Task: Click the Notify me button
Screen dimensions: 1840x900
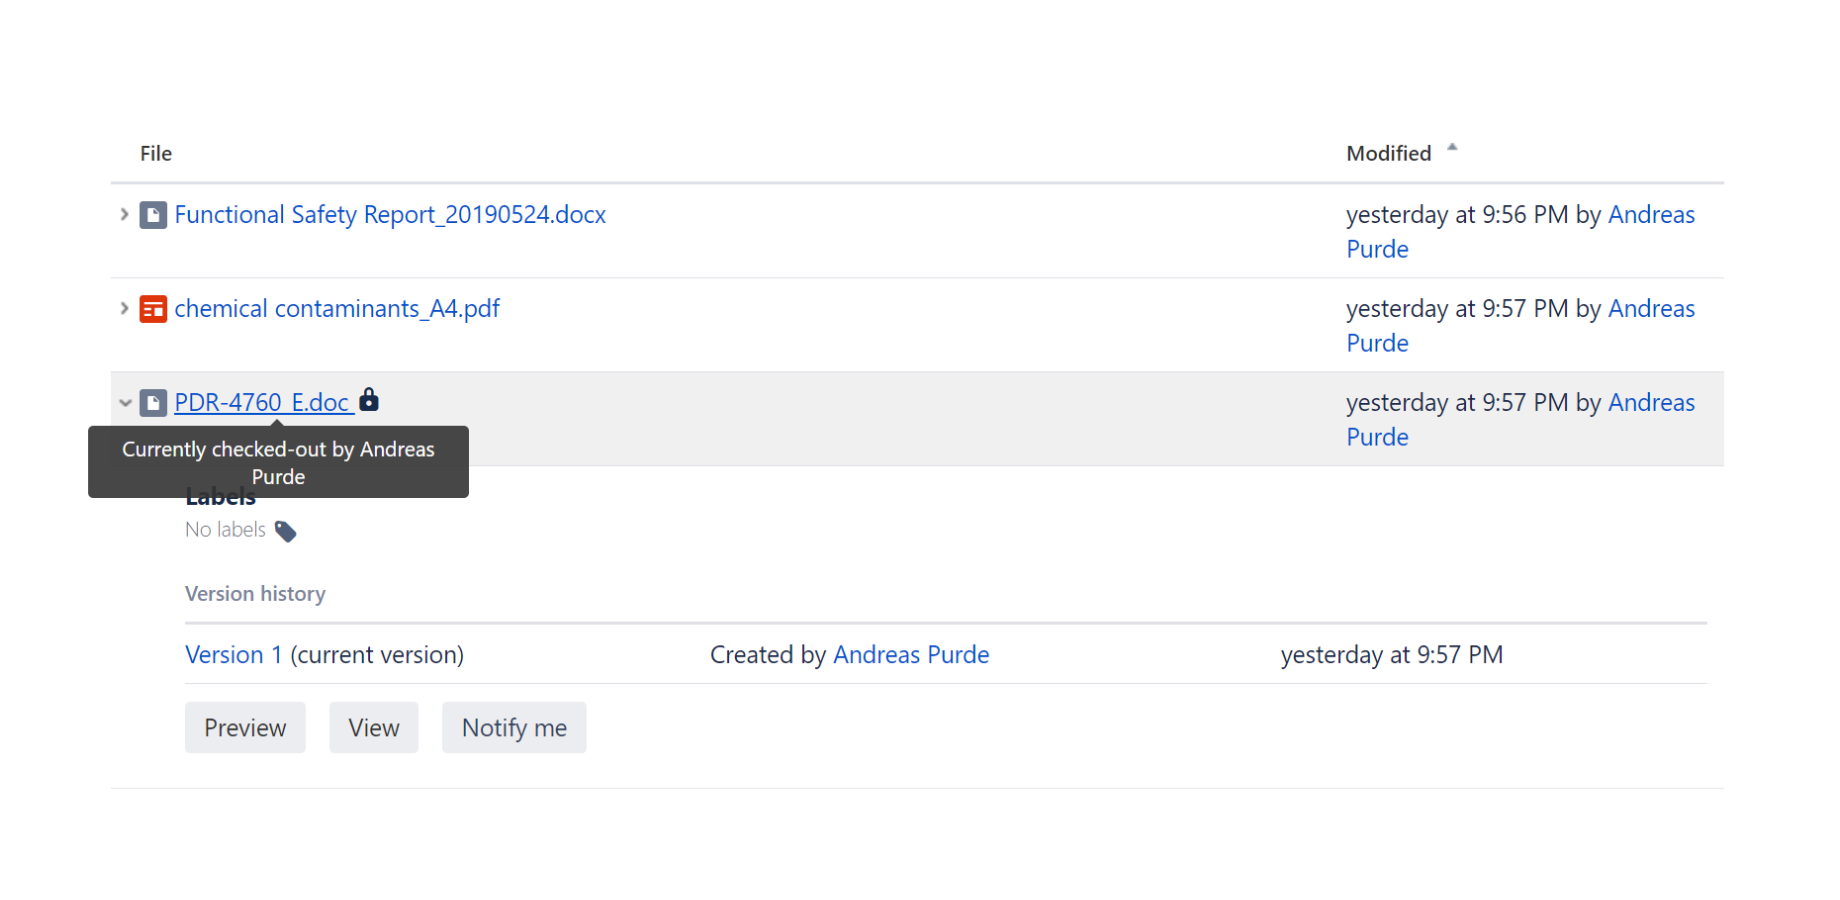Action: [514, 728]
